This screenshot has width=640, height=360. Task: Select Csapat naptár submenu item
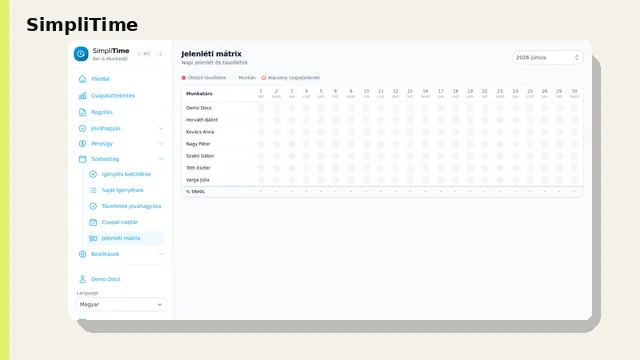120,222
